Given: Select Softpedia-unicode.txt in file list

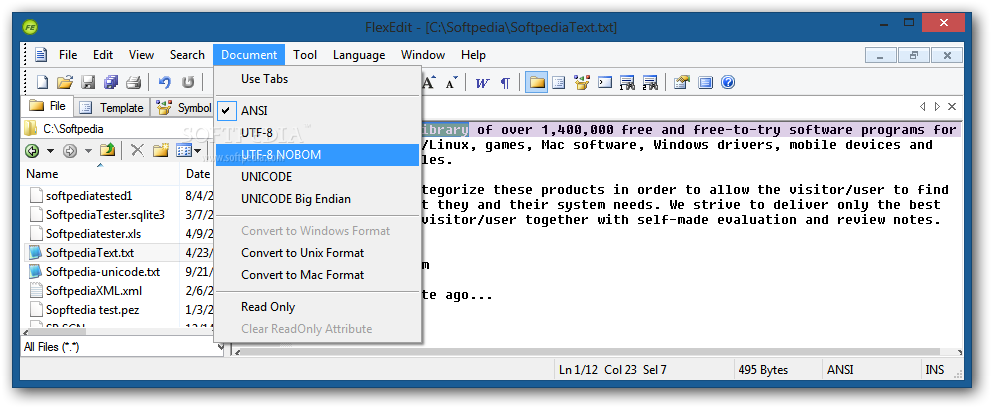Looking at the screenshot, I should [102, 272].
